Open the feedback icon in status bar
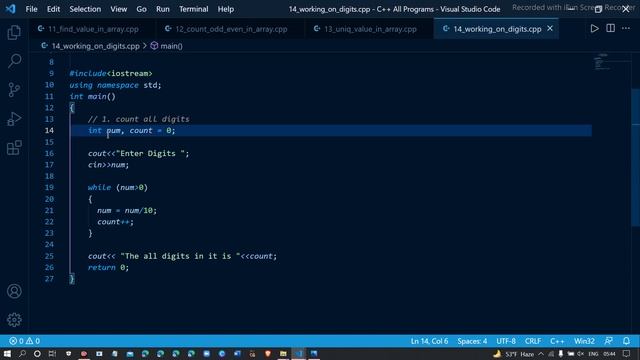Viewport: 640px width, 360px height. point(608,341)
